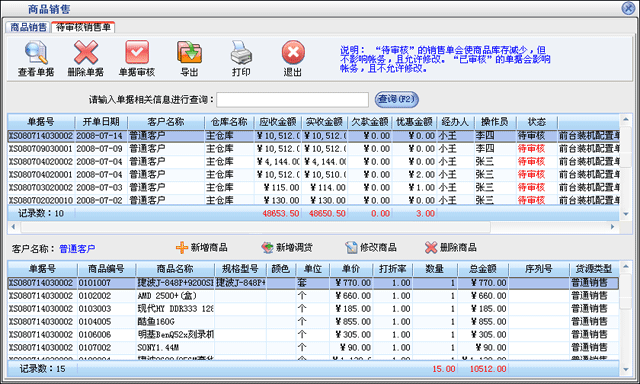The height and width of the screenshot is (384, 640).
Task: Click 修改商品 edit icon
Action: [x=351, y=247]
